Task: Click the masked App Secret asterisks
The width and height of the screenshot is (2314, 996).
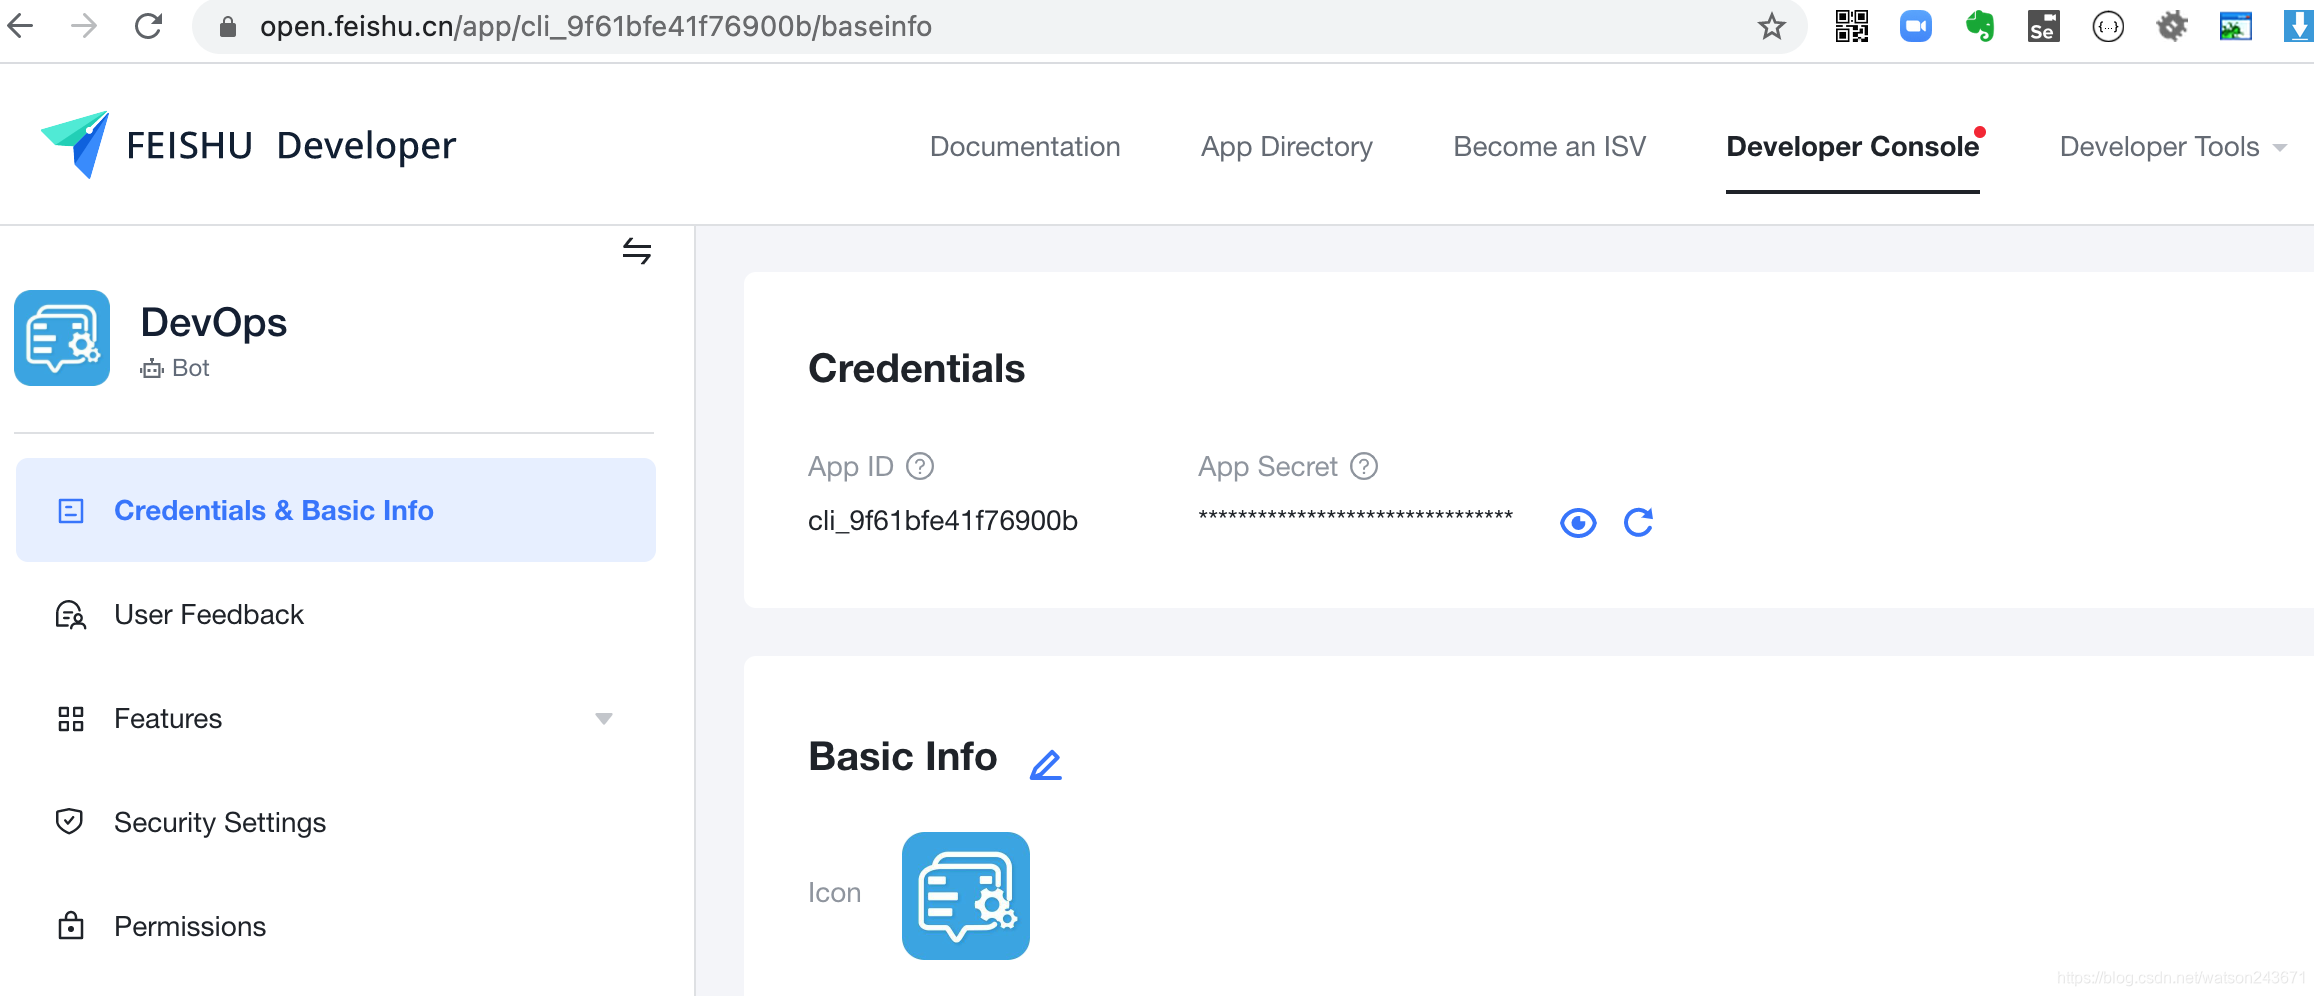Action: (1356, 517)
